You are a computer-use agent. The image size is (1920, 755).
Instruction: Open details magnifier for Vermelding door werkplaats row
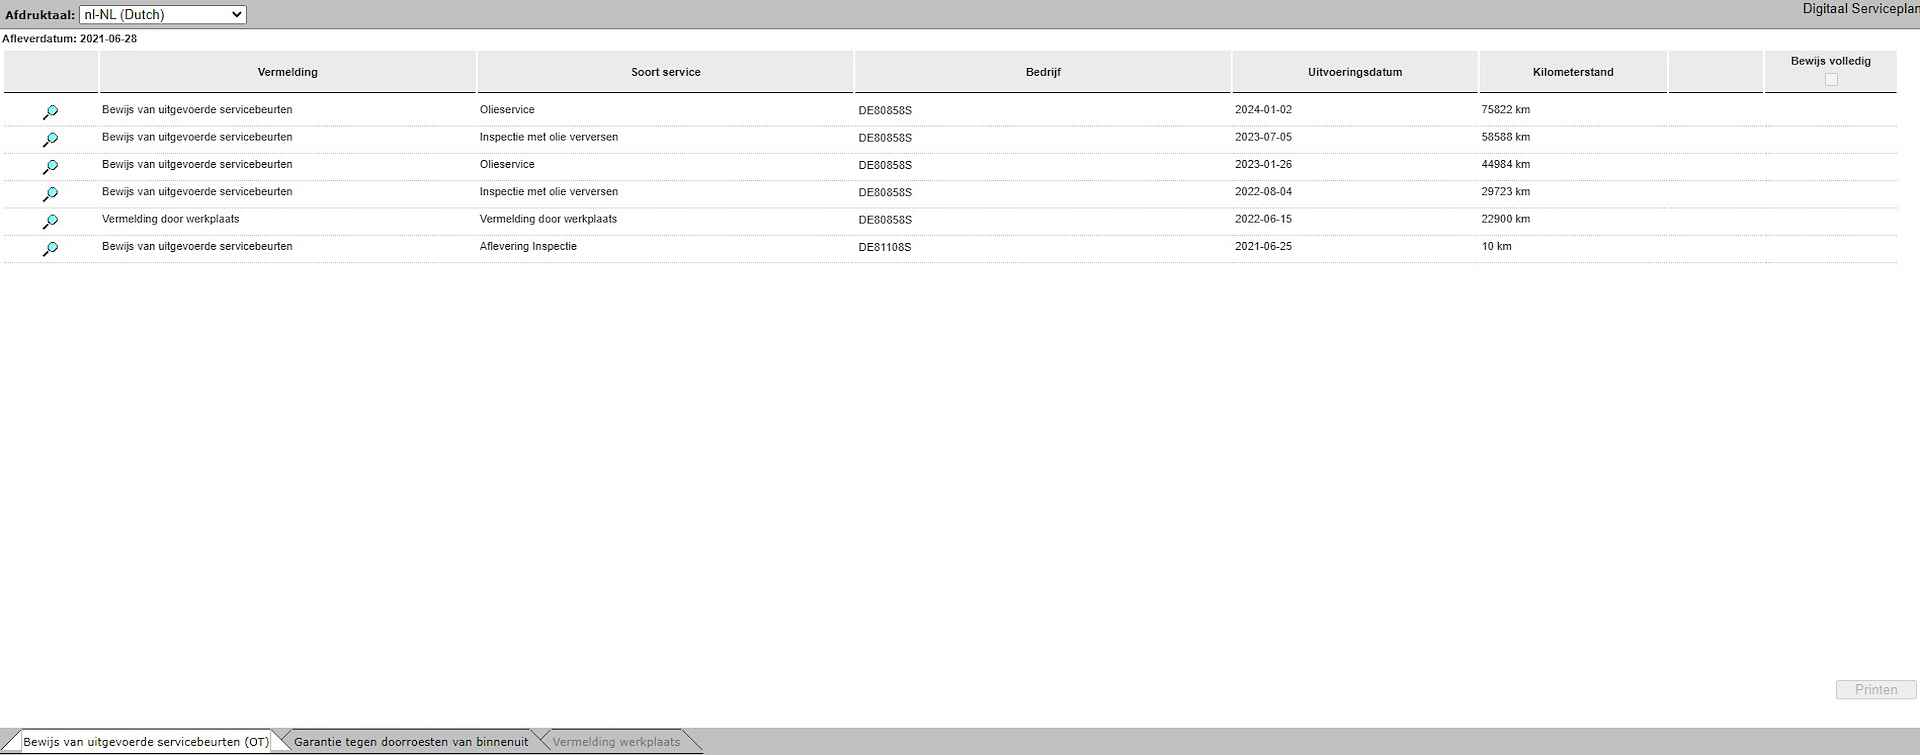50,221
